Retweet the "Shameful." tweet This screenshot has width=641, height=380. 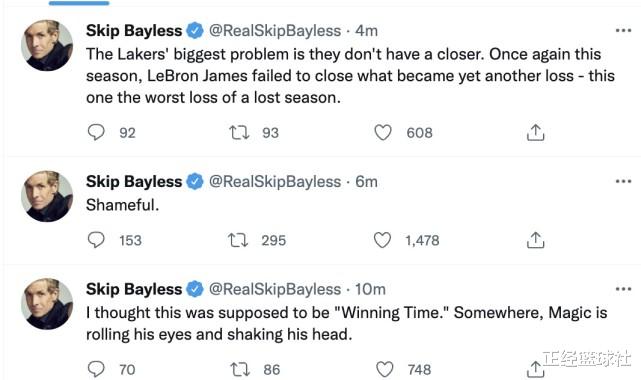point(238,240)
